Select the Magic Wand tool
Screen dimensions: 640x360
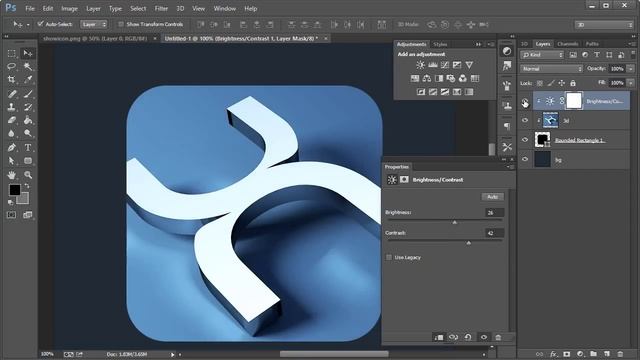tap(28, 67)
